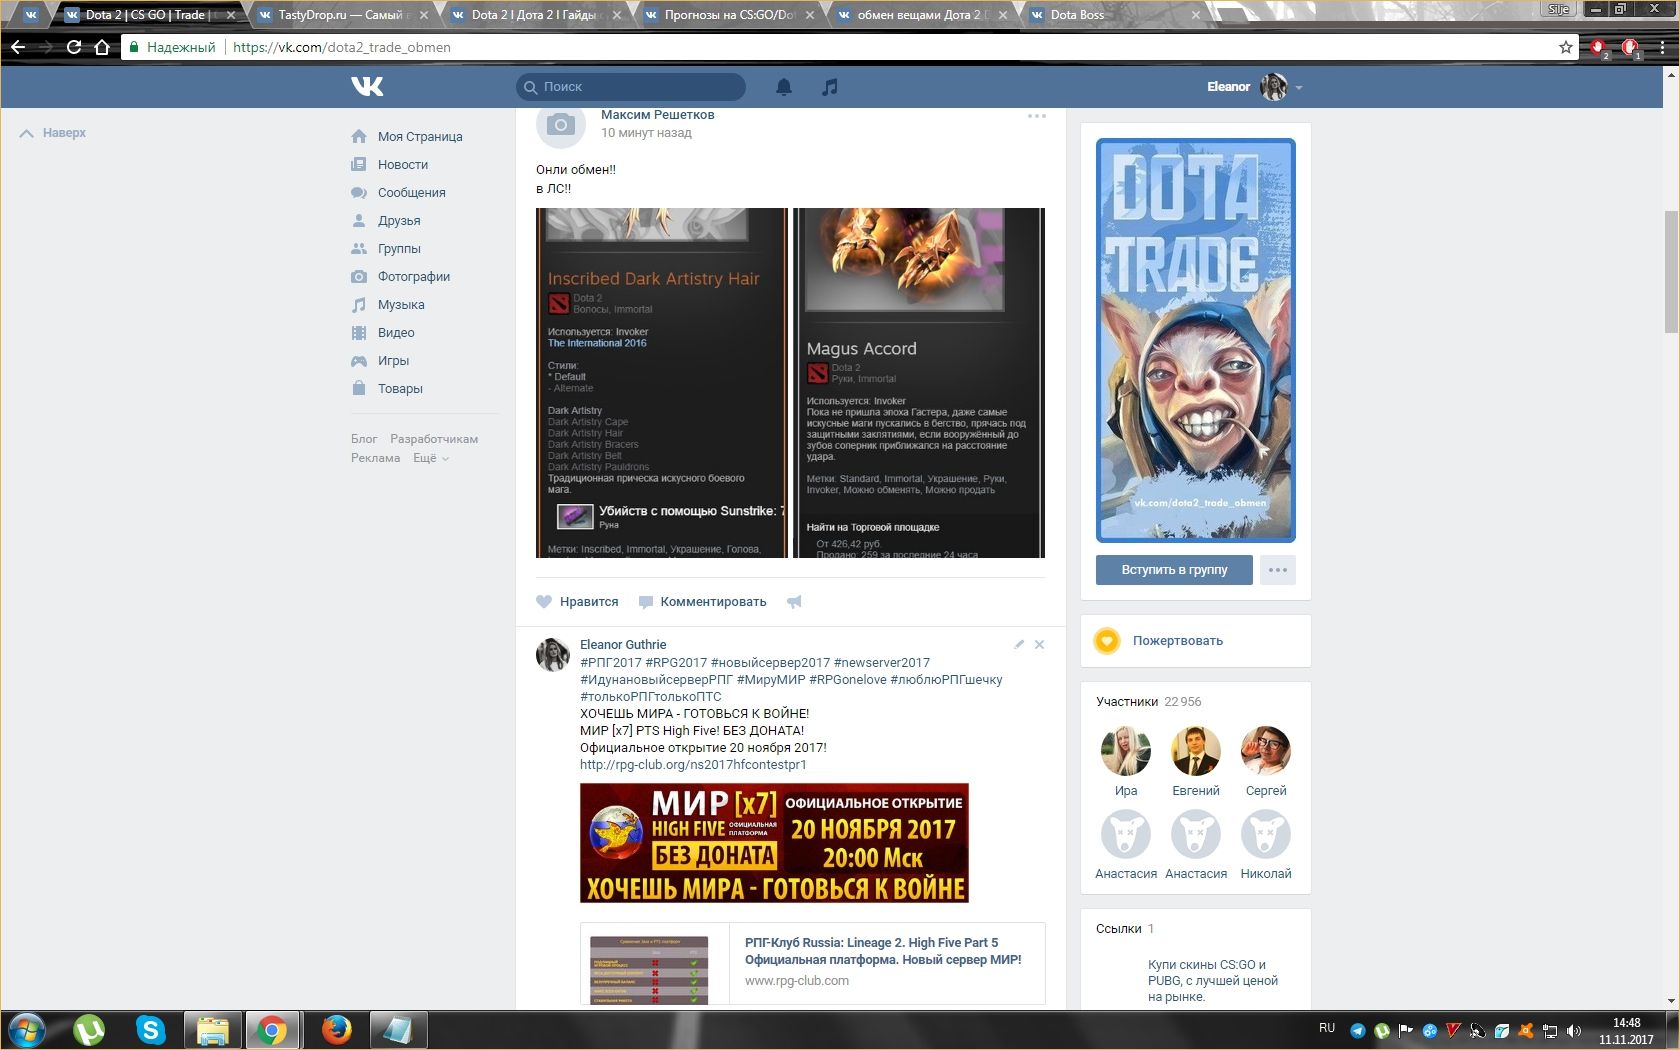Image resolution: width=1680 pixels, height=1050 pixels.
Task: Open member Евгений avatar
Action: (x=1196, y=751)
